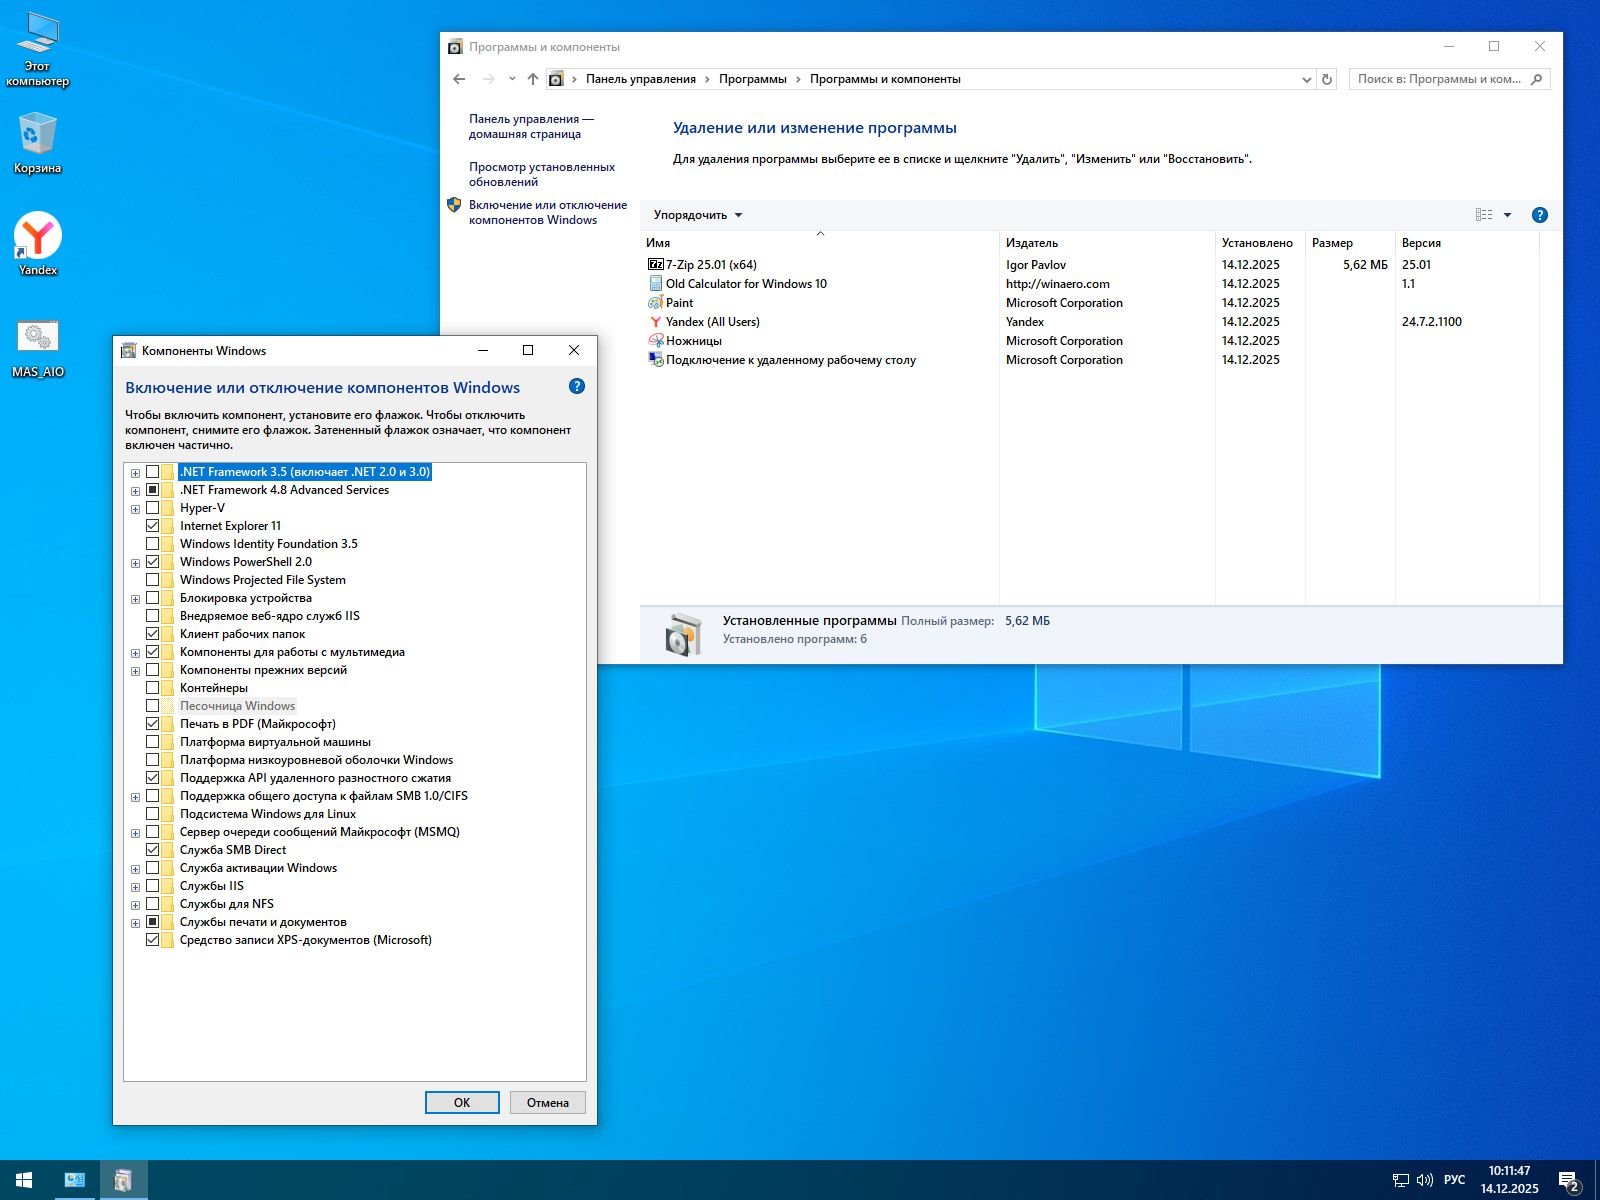
Task: Click the up-arrow navigation icon
Action: tap(533, 79)
